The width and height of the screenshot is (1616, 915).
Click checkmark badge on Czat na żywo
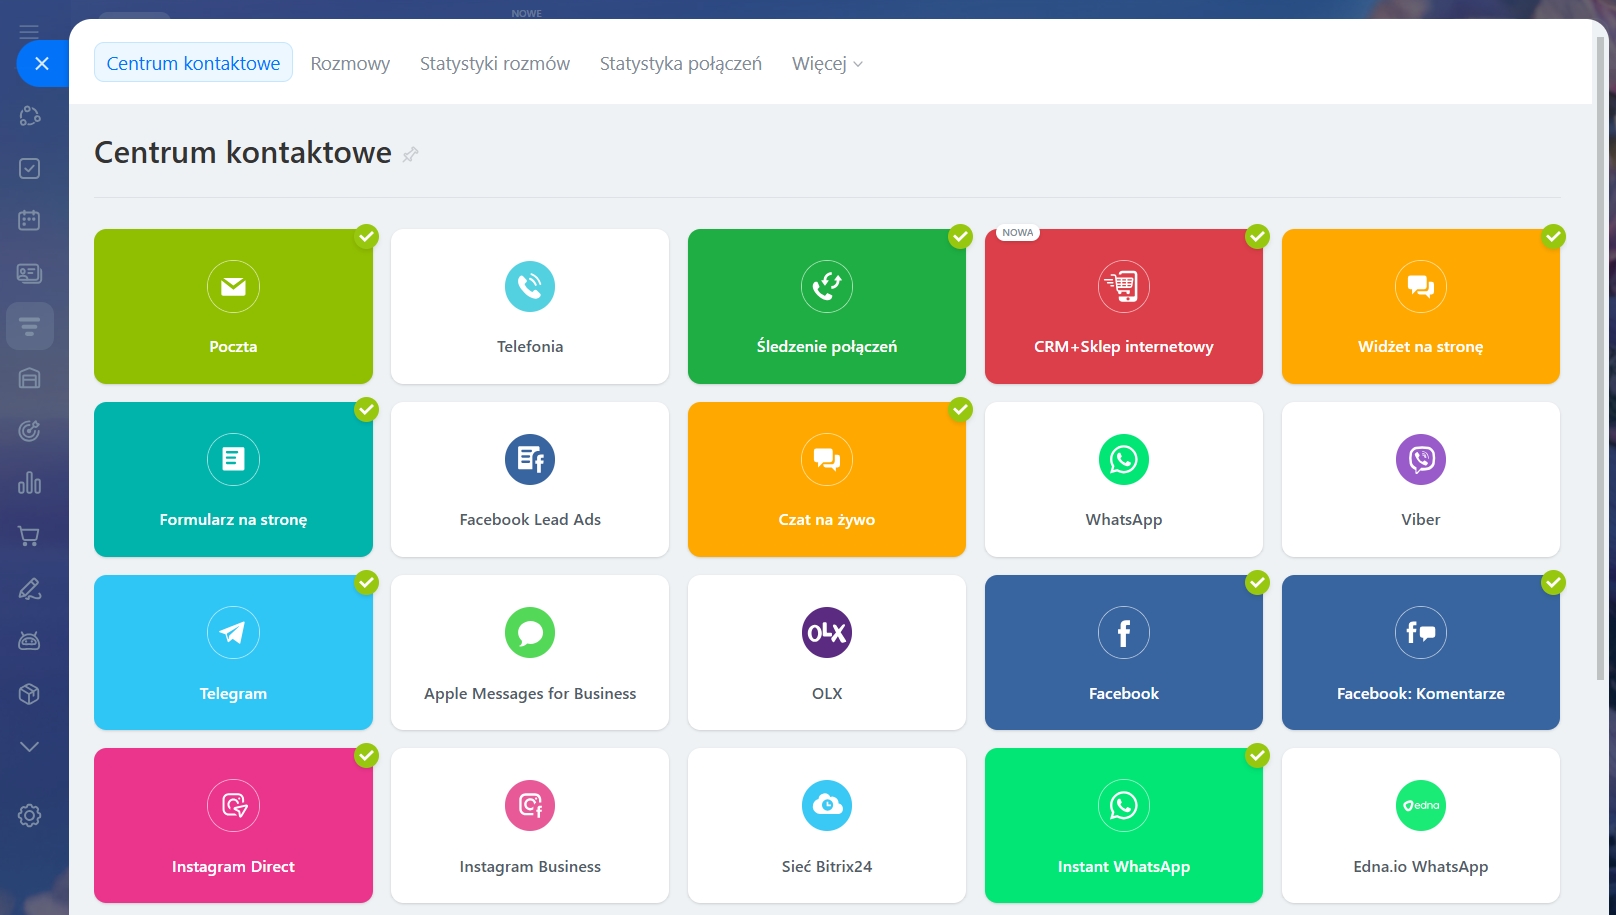tap(961, 409)
